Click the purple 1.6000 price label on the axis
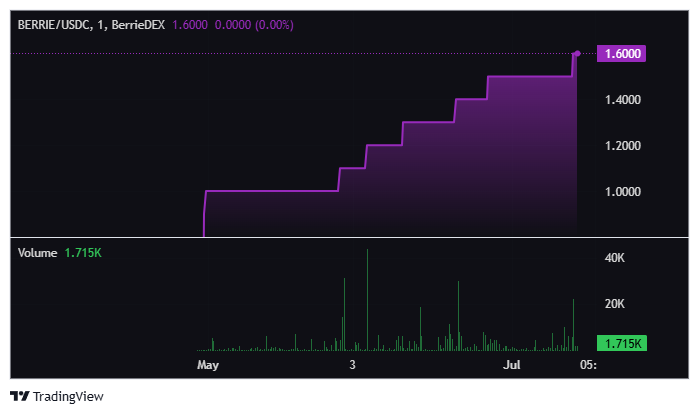The height and width of the screenshot is (414, 699). [x=621, y=53]
